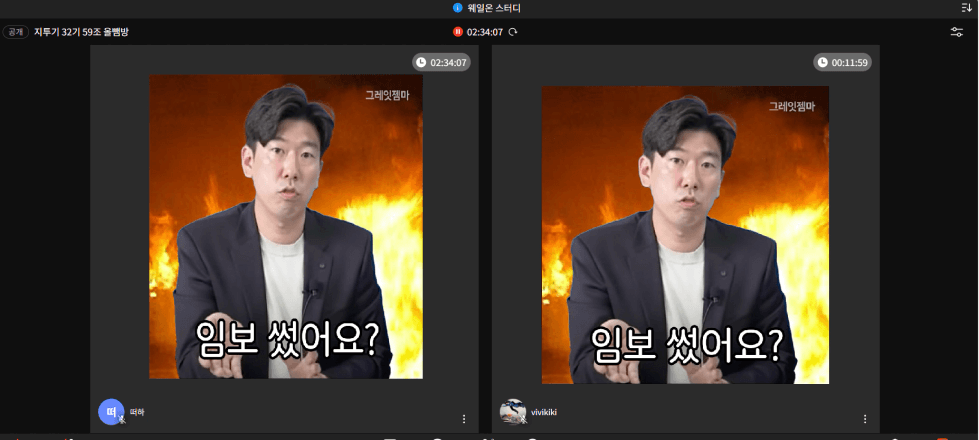
Task: Click the blue 떠 profile avatar
Action: tap(112, 412)
